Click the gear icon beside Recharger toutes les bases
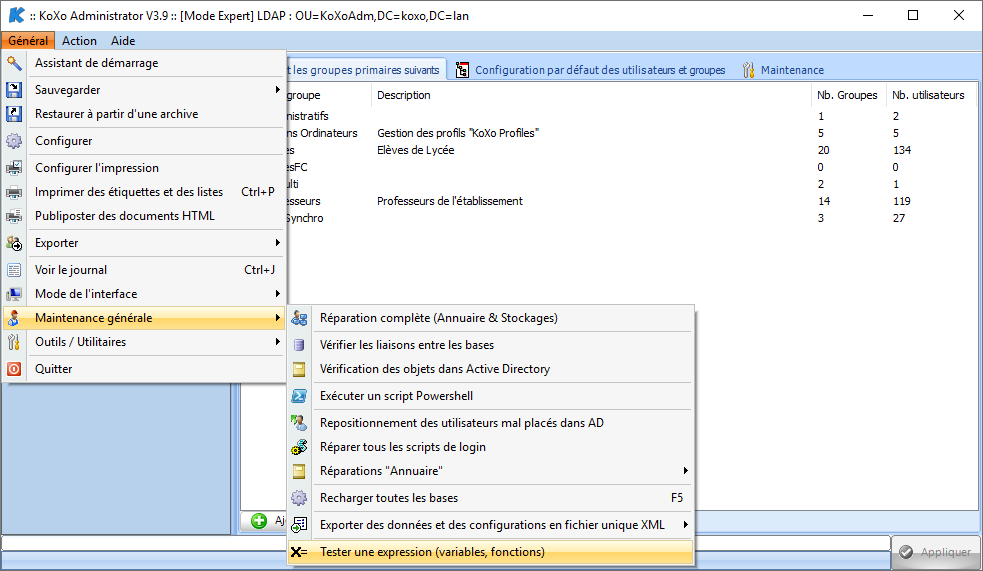 click(299, 498)
